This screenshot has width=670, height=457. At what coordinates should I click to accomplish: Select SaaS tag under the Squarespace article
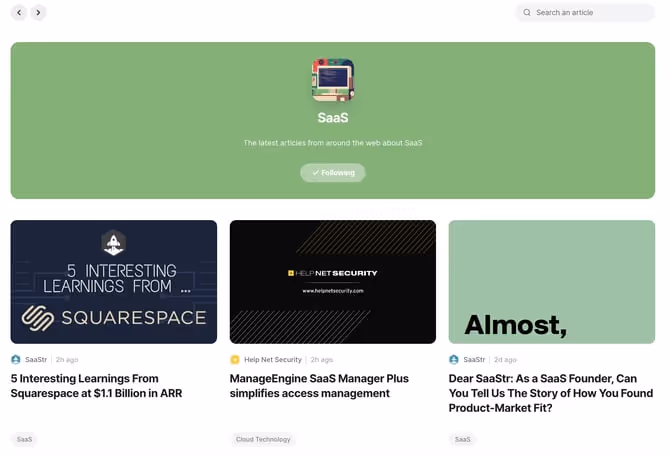24,439
